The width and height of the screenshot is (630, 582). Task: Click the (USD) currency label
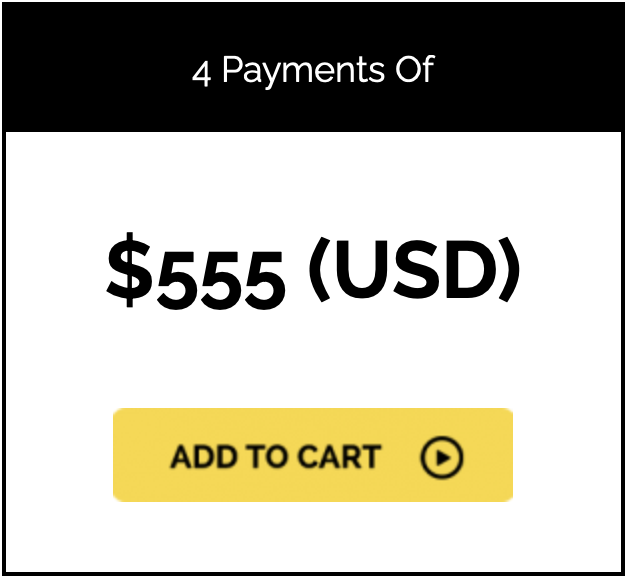pyautogui.click(x=413, y=269)
